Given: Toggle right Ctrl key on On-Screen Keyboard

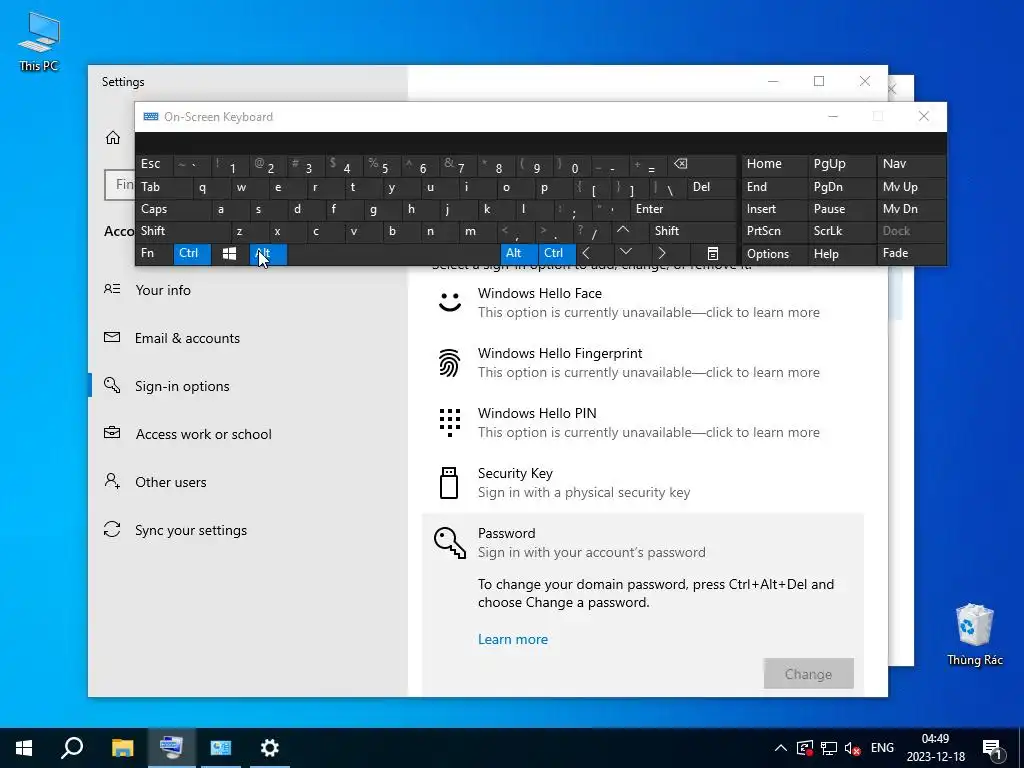Looking at the screenshot, I should coord(557,253).
